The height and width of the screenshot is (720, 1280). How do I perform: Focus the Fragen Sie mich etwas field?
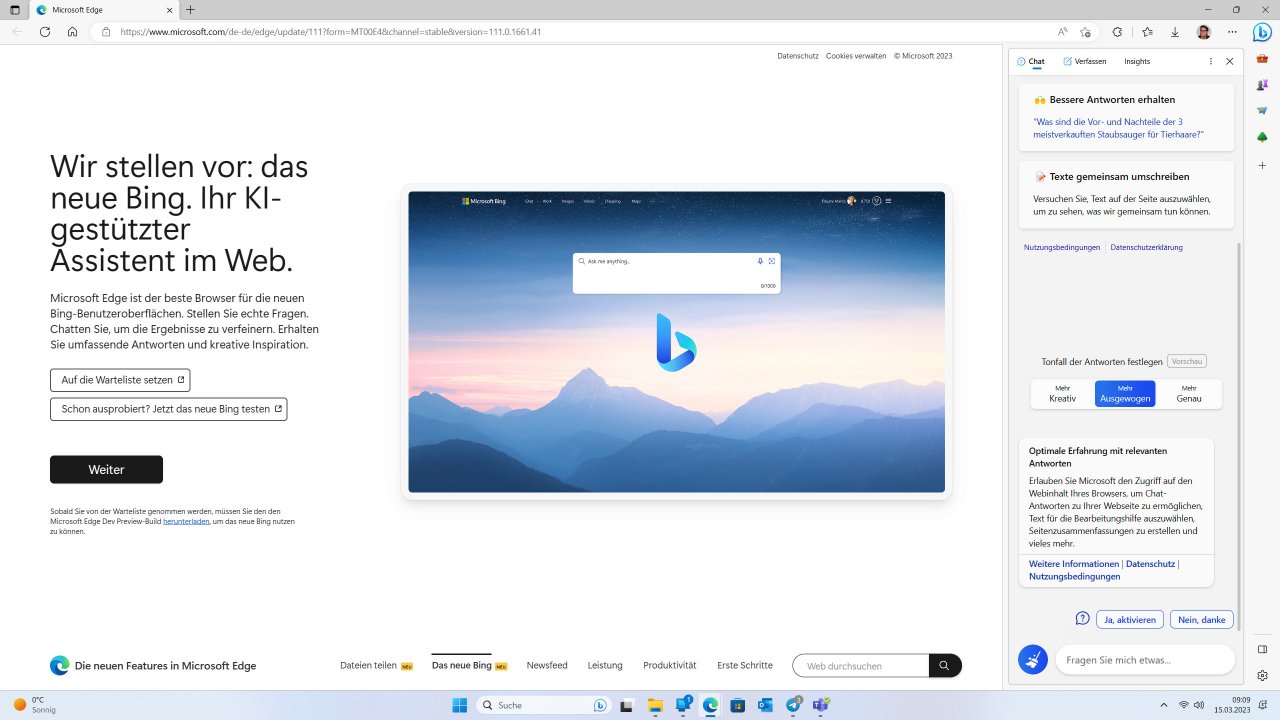click(x=1145, y=660)
